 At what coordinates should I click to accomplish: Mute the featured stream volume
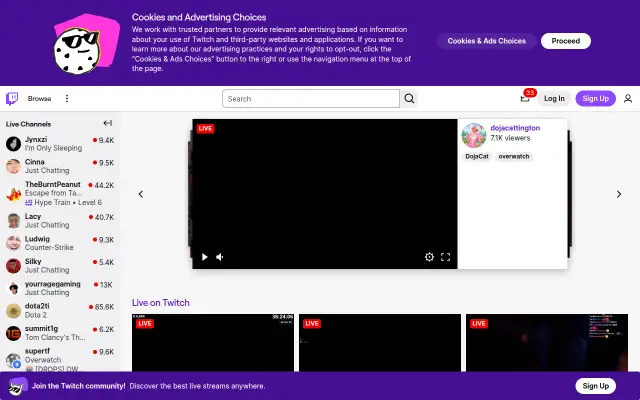220,257
